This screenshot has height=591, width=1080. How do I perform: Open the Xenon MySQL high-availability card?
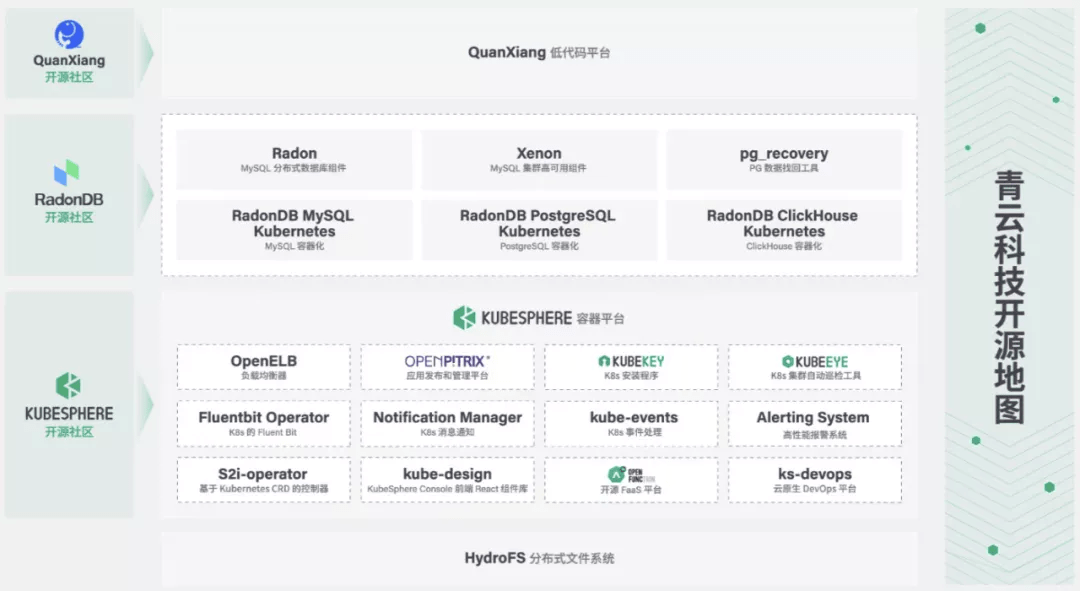click(539, 160)
